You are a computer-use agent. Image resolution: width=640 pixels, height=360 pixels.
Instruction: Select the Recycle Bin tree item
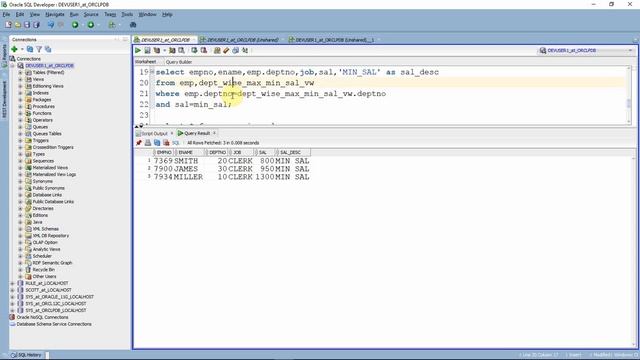tap(43, 270)
